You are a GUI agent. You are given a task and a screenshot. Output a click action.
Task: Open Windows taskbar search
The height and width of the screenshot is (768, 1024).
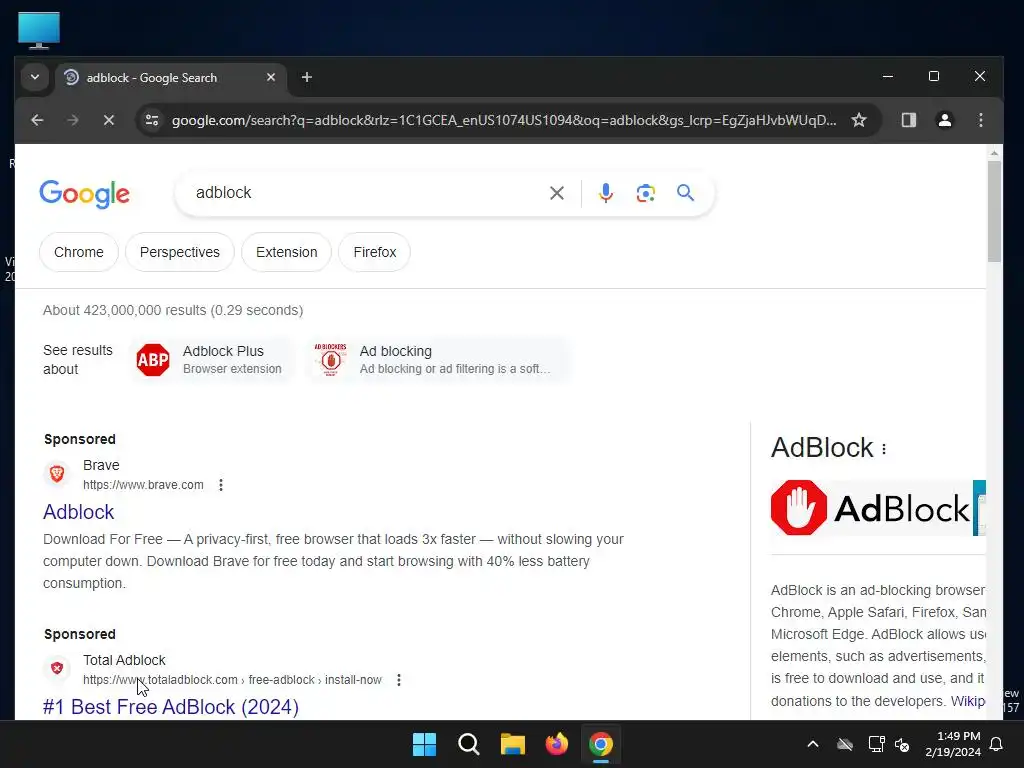click(469, 744)
